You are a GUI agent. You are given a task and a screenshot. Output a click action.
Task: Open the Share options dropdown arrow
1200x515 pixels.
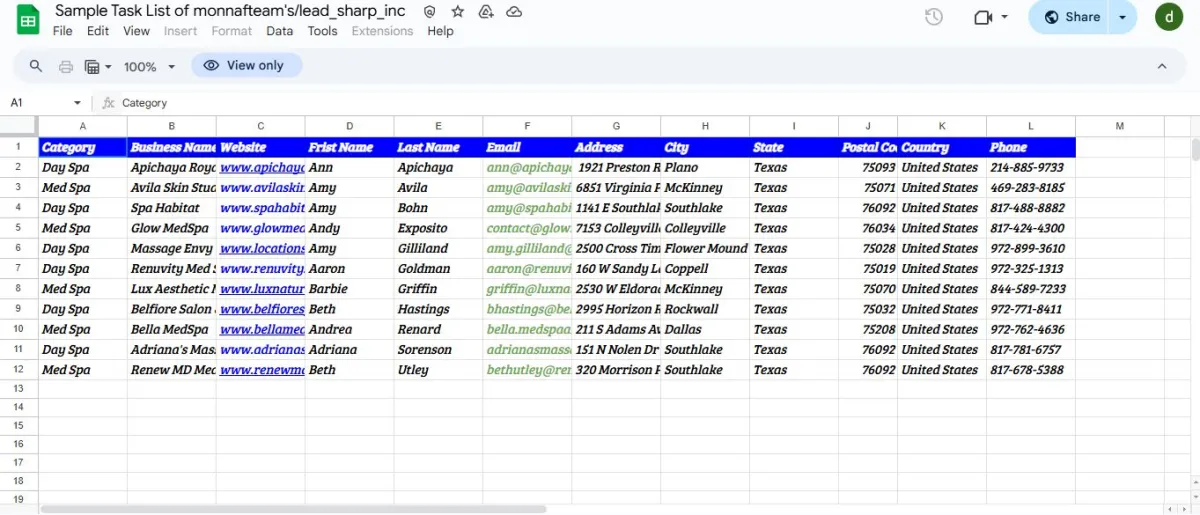tap(1123, 17)
